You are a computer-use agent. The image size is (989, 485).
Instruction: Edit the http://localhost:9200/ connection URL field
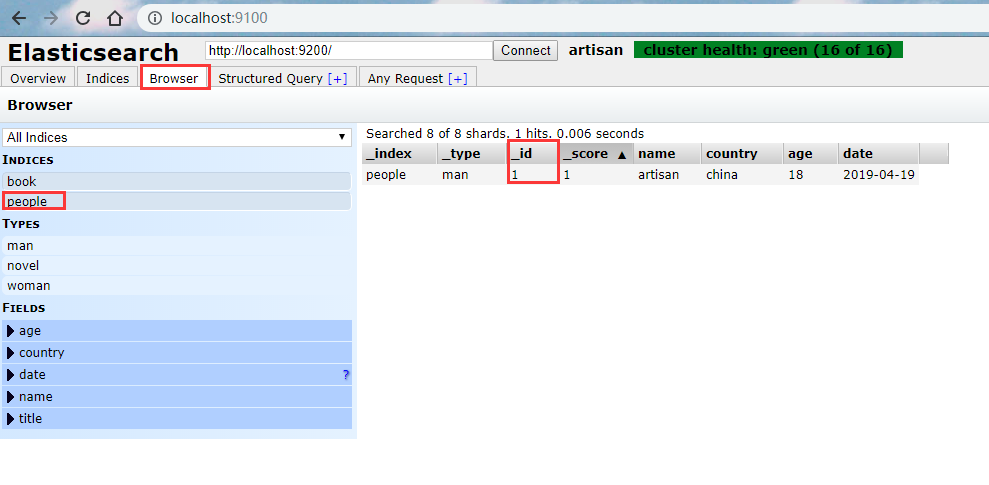(x=349, y=50)
